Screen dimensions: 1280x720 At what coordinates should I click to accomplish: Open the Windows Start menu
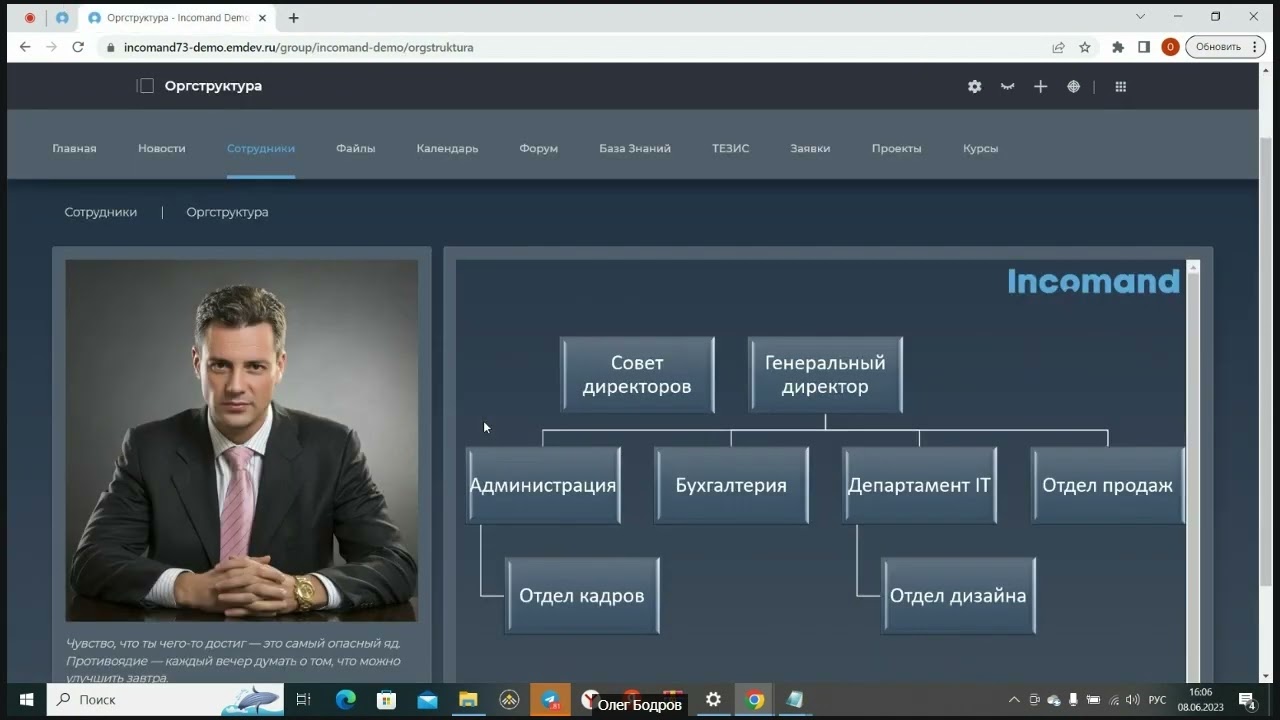tap(26, 700)
